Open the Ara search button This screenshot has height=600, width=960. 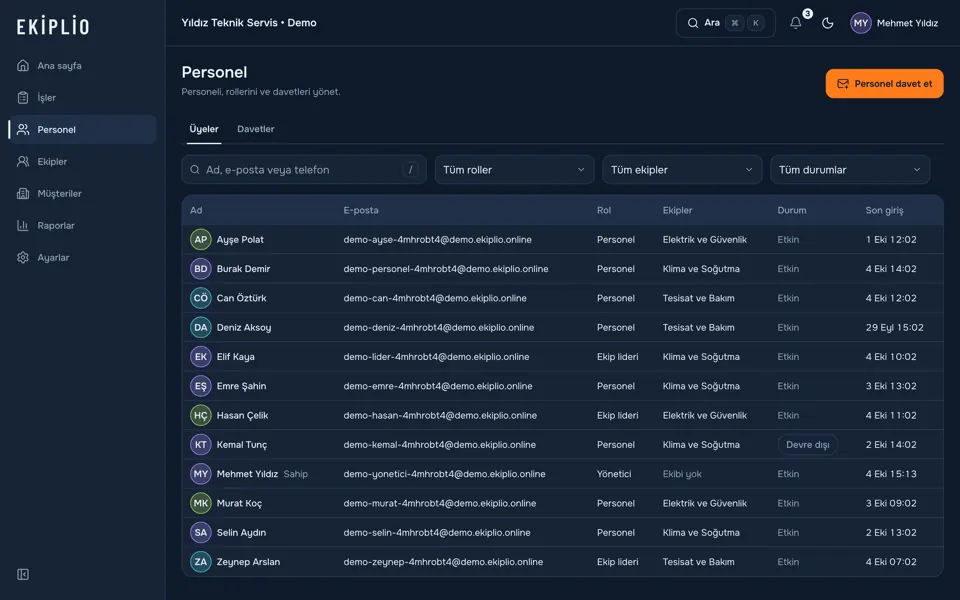tap(726, 23)
